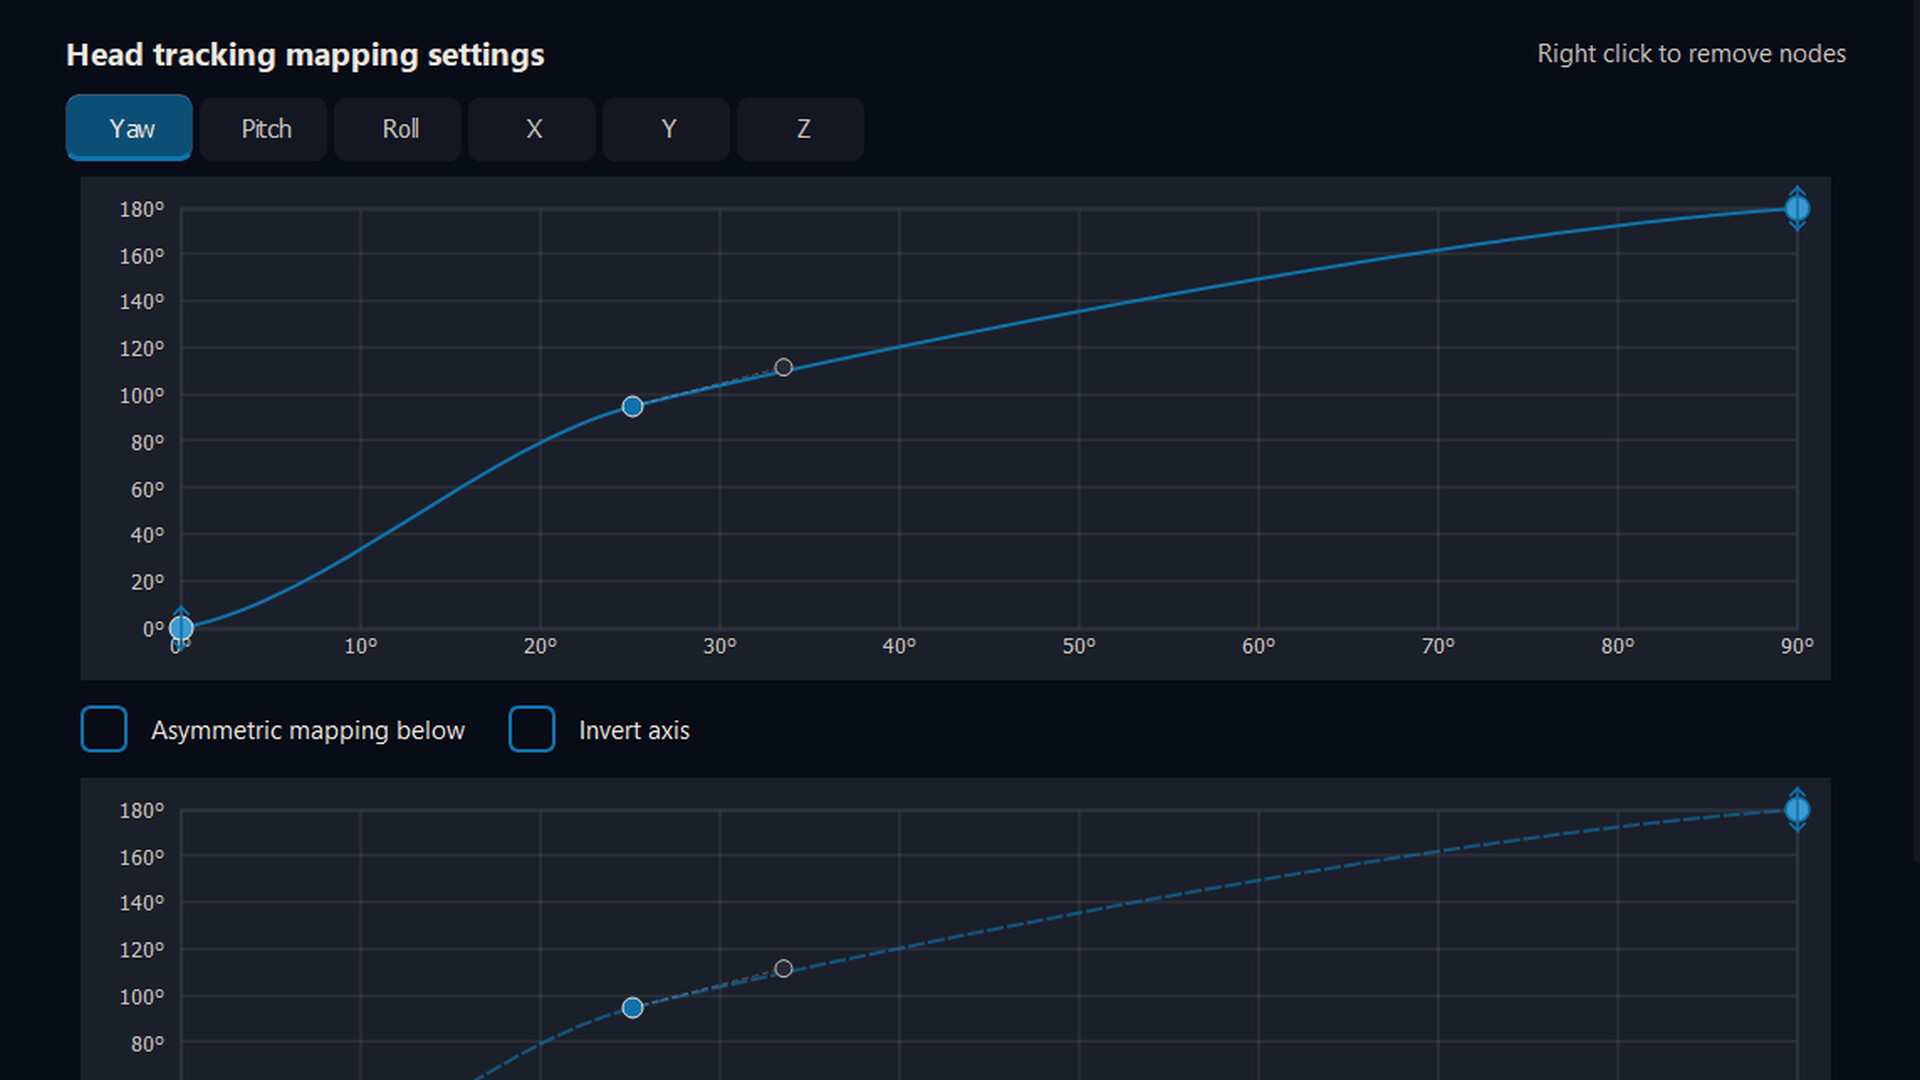
Task: Click the Invert axis label text
Action: [633, 730]
